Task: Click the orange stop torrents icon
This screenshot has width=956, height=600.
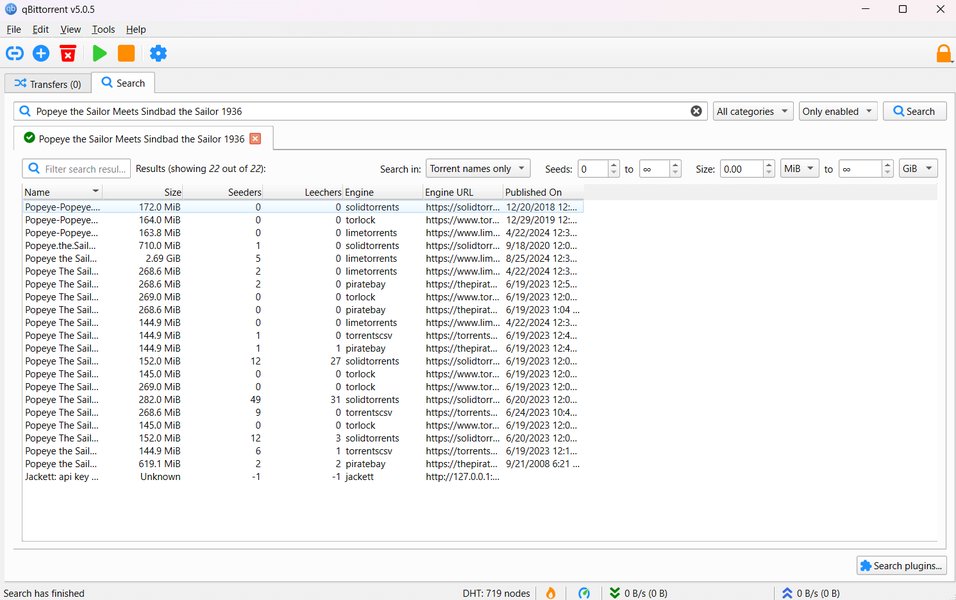Action: [126, 54]
